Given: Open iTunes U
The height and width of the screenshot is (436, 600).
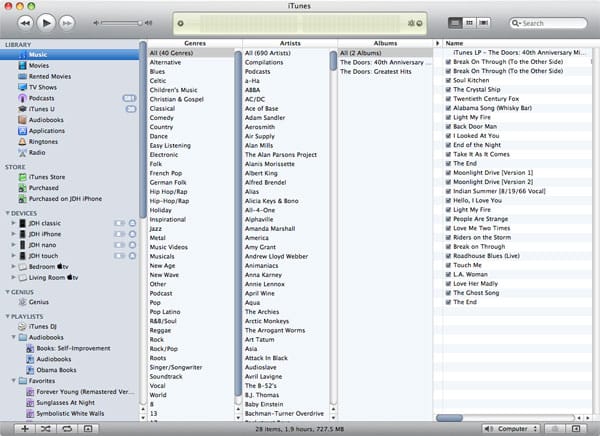Looking at the screenshot, I should click(41, 109).
